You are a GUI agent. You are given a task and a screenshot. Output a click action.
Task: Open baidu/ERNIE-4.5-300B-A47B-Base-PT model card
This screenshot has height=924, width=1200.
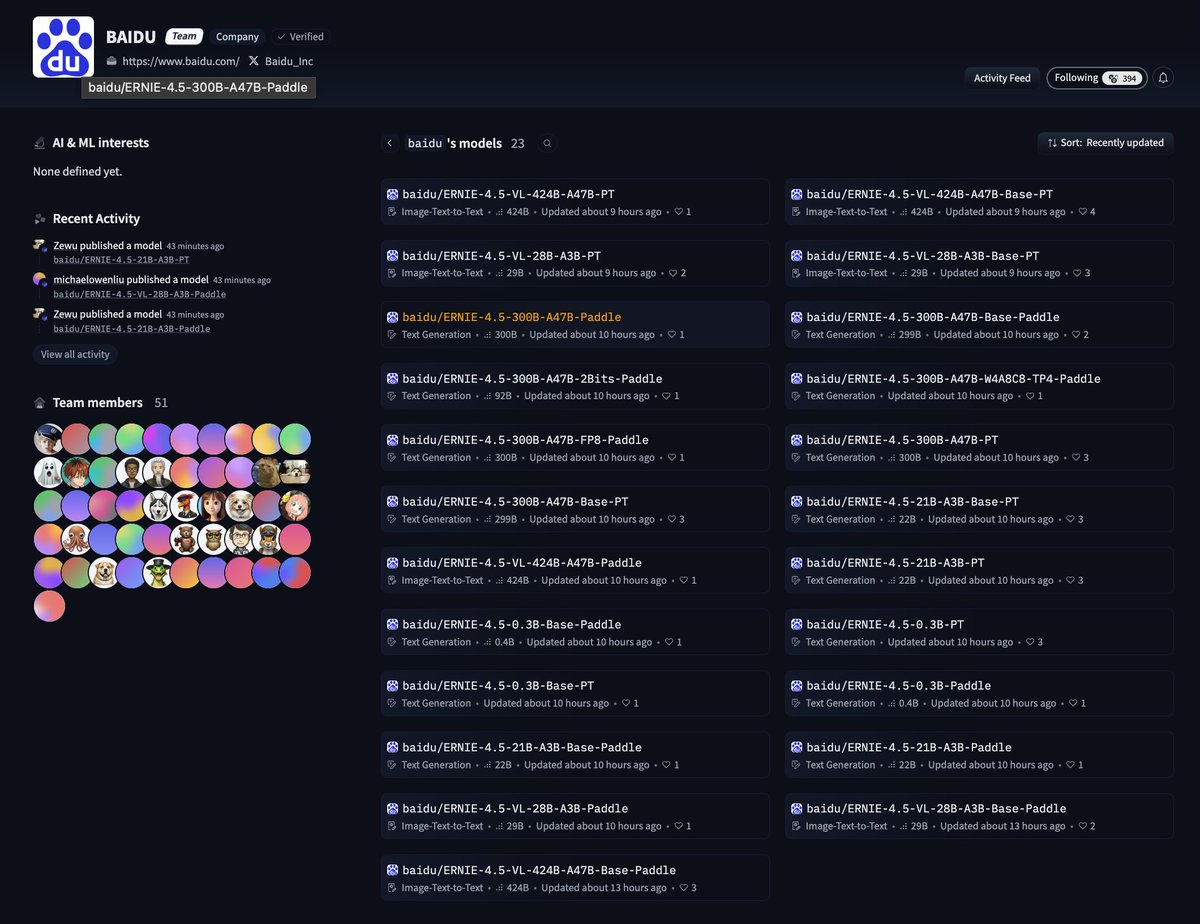click(x=575, y=509)
